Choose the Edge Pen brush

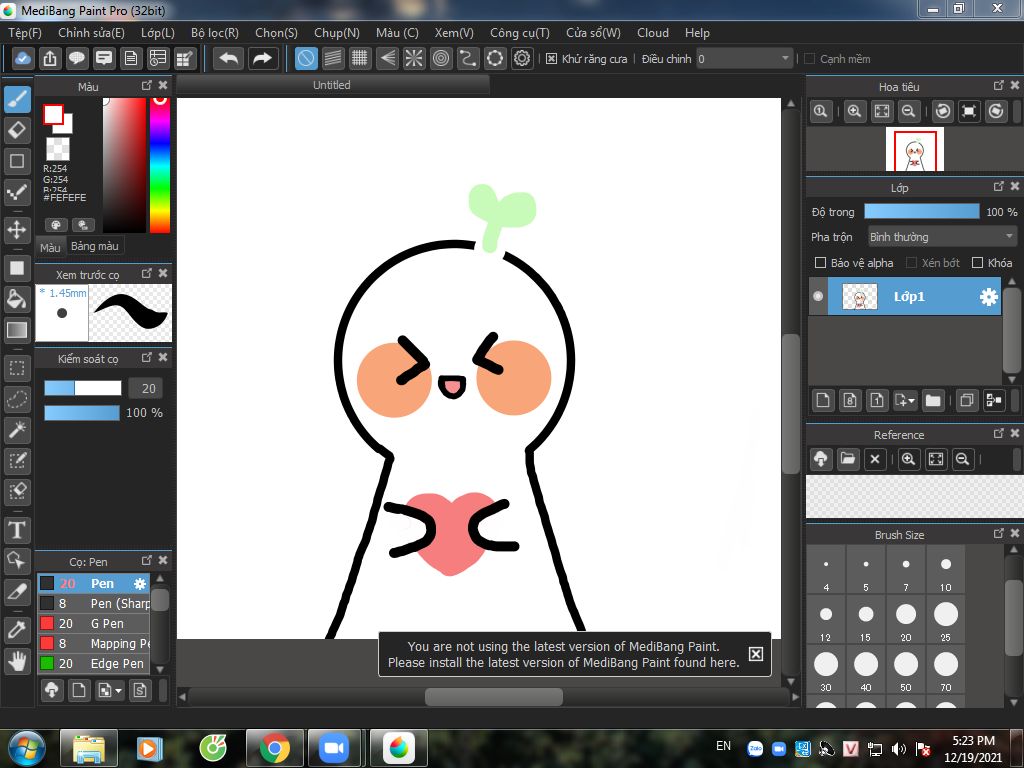(x=93, y=664)
